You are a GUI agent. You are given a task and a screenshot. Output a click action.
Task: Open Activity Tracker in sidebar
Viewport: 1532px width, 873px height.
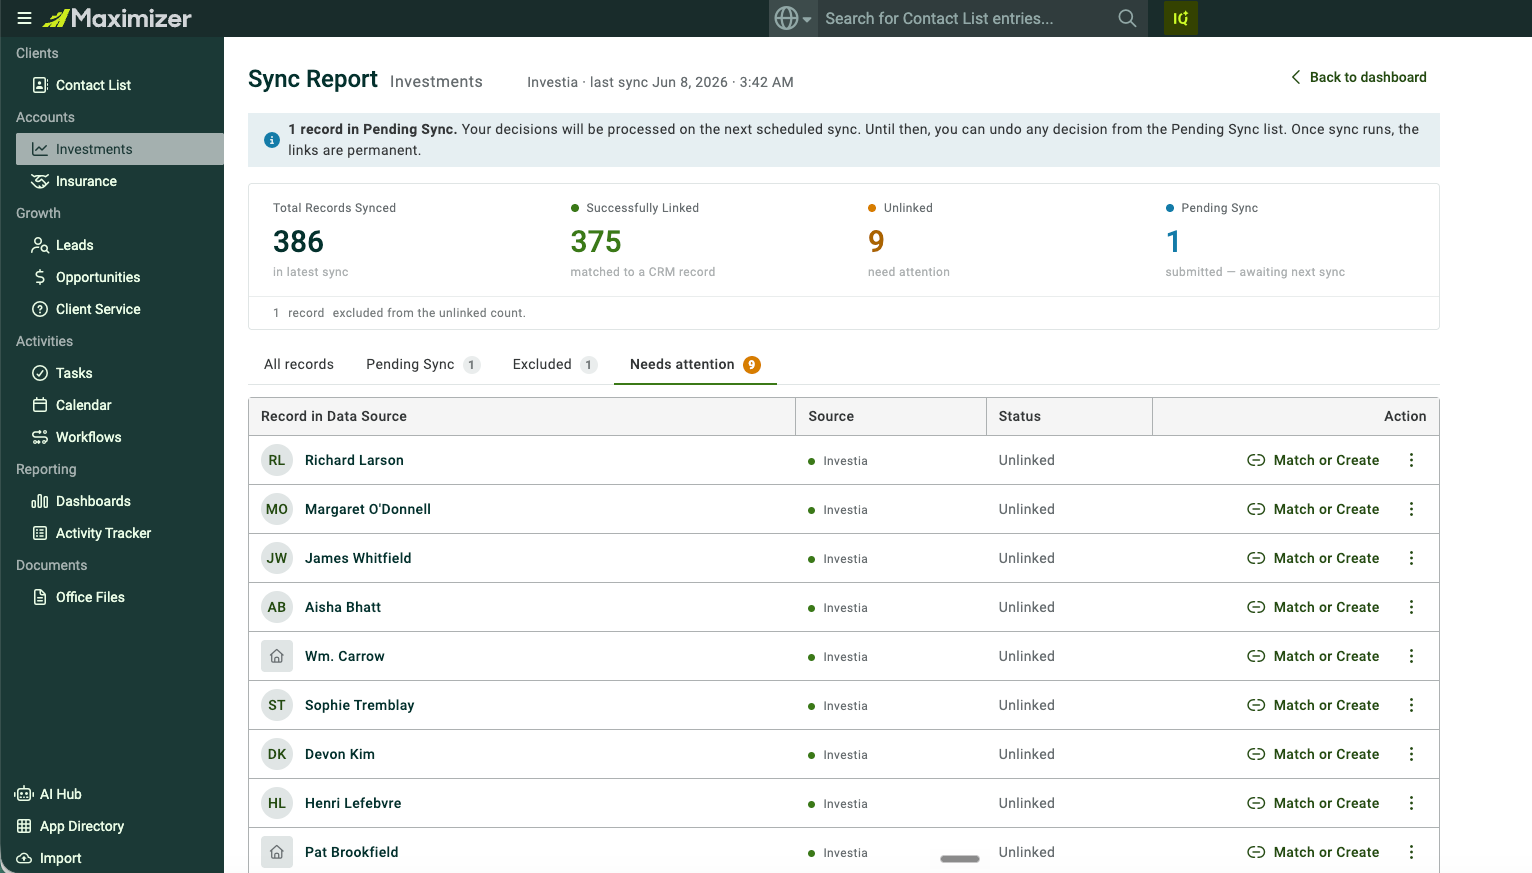coord(120,533)
